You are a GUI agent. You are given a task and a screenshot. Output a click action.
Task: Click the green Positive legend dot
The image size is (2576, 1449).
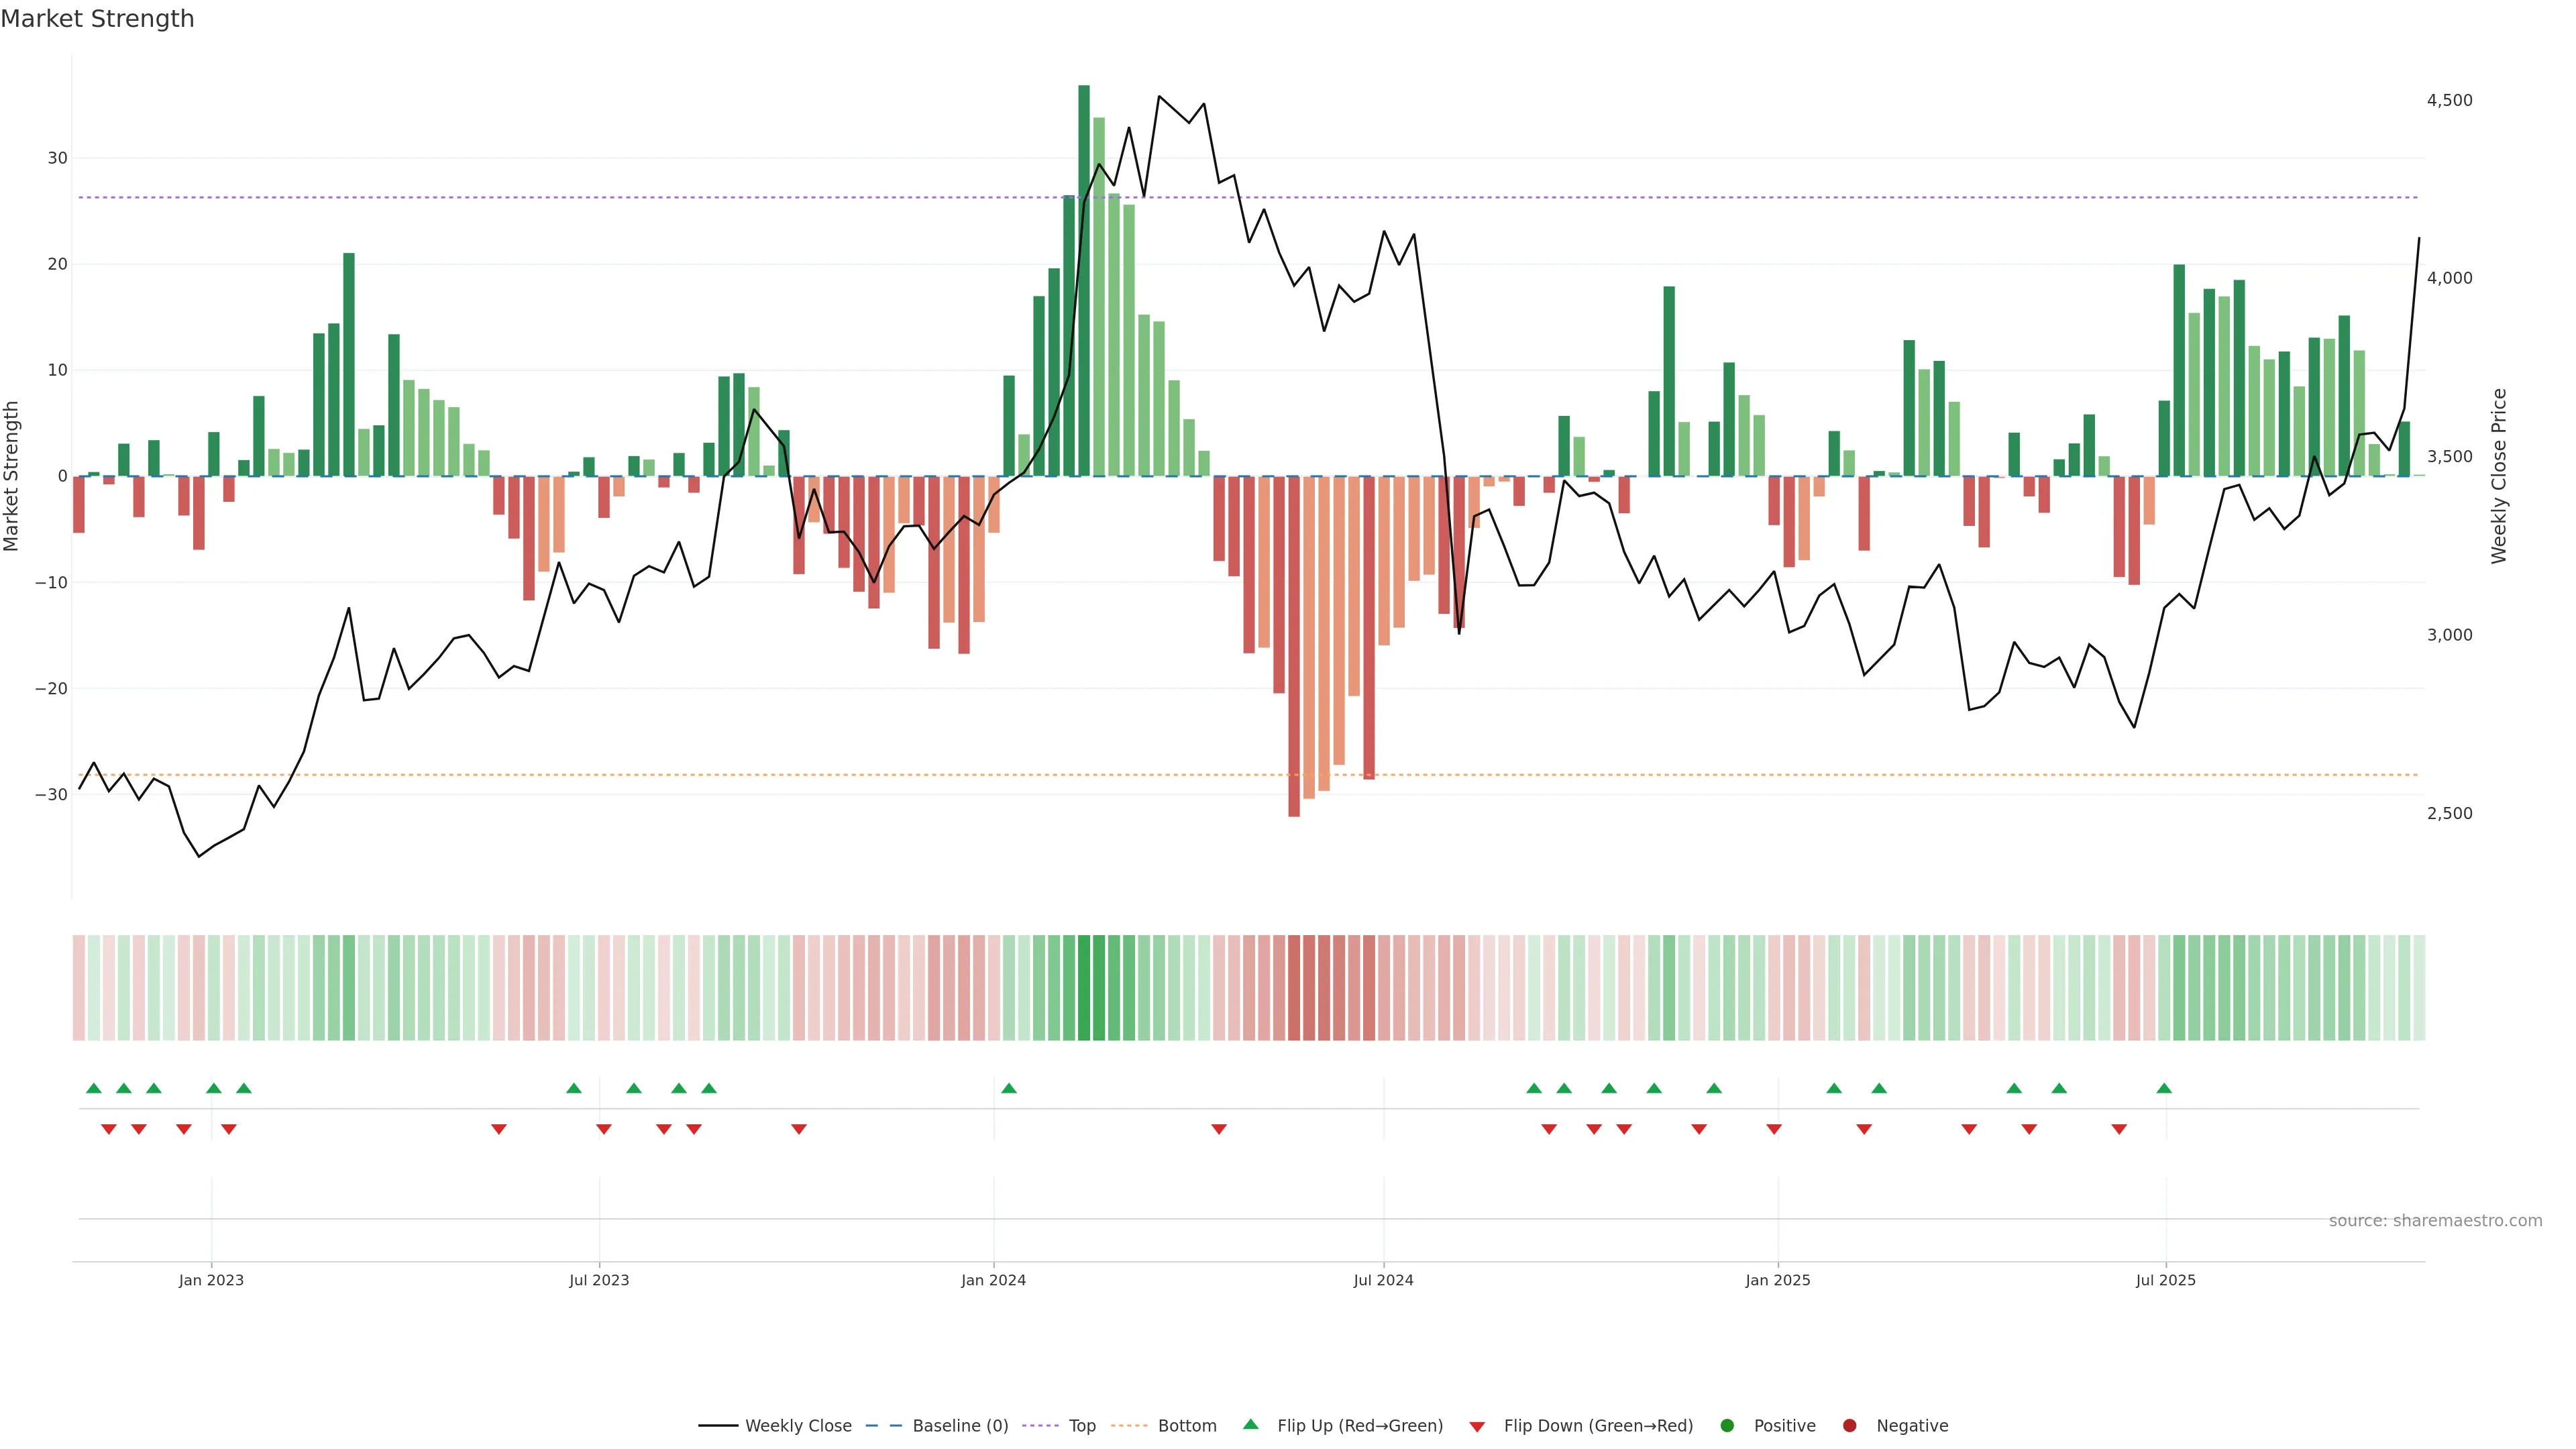tap(1727, 1426)
